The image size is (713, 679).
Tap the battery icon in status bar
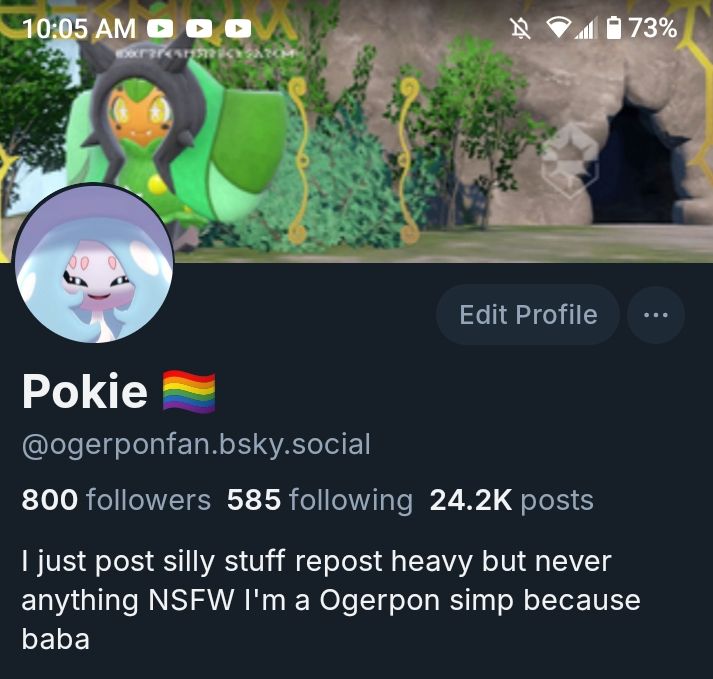614,28
